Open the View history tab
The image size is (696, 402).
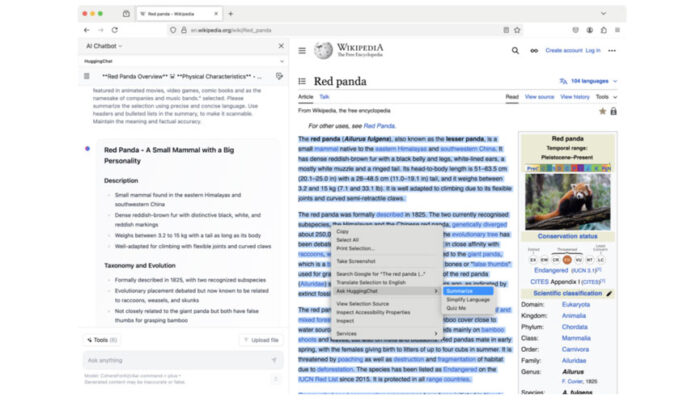coord(575,97)
